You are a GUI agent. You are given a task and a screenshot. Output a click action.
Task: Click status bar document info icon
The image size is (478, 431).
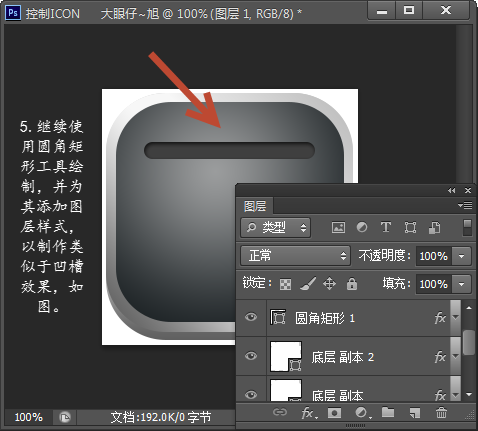pyautogui.click(x=65, y=417)
